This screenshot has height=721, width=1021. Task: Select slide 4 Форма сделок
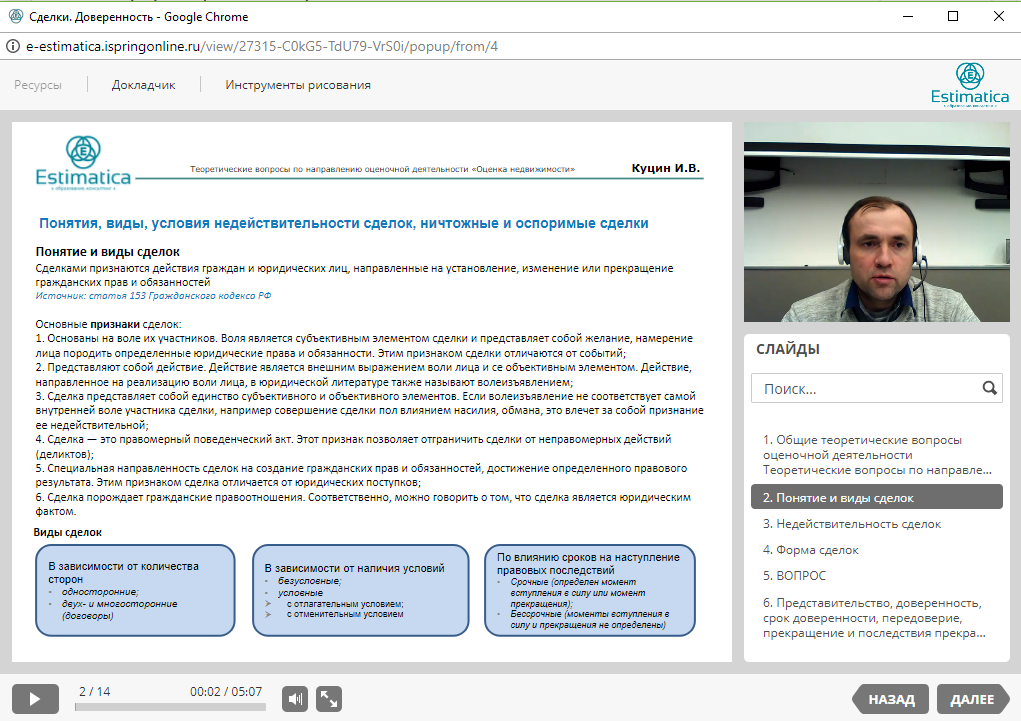pyautogui.click(x=876, y=550)
